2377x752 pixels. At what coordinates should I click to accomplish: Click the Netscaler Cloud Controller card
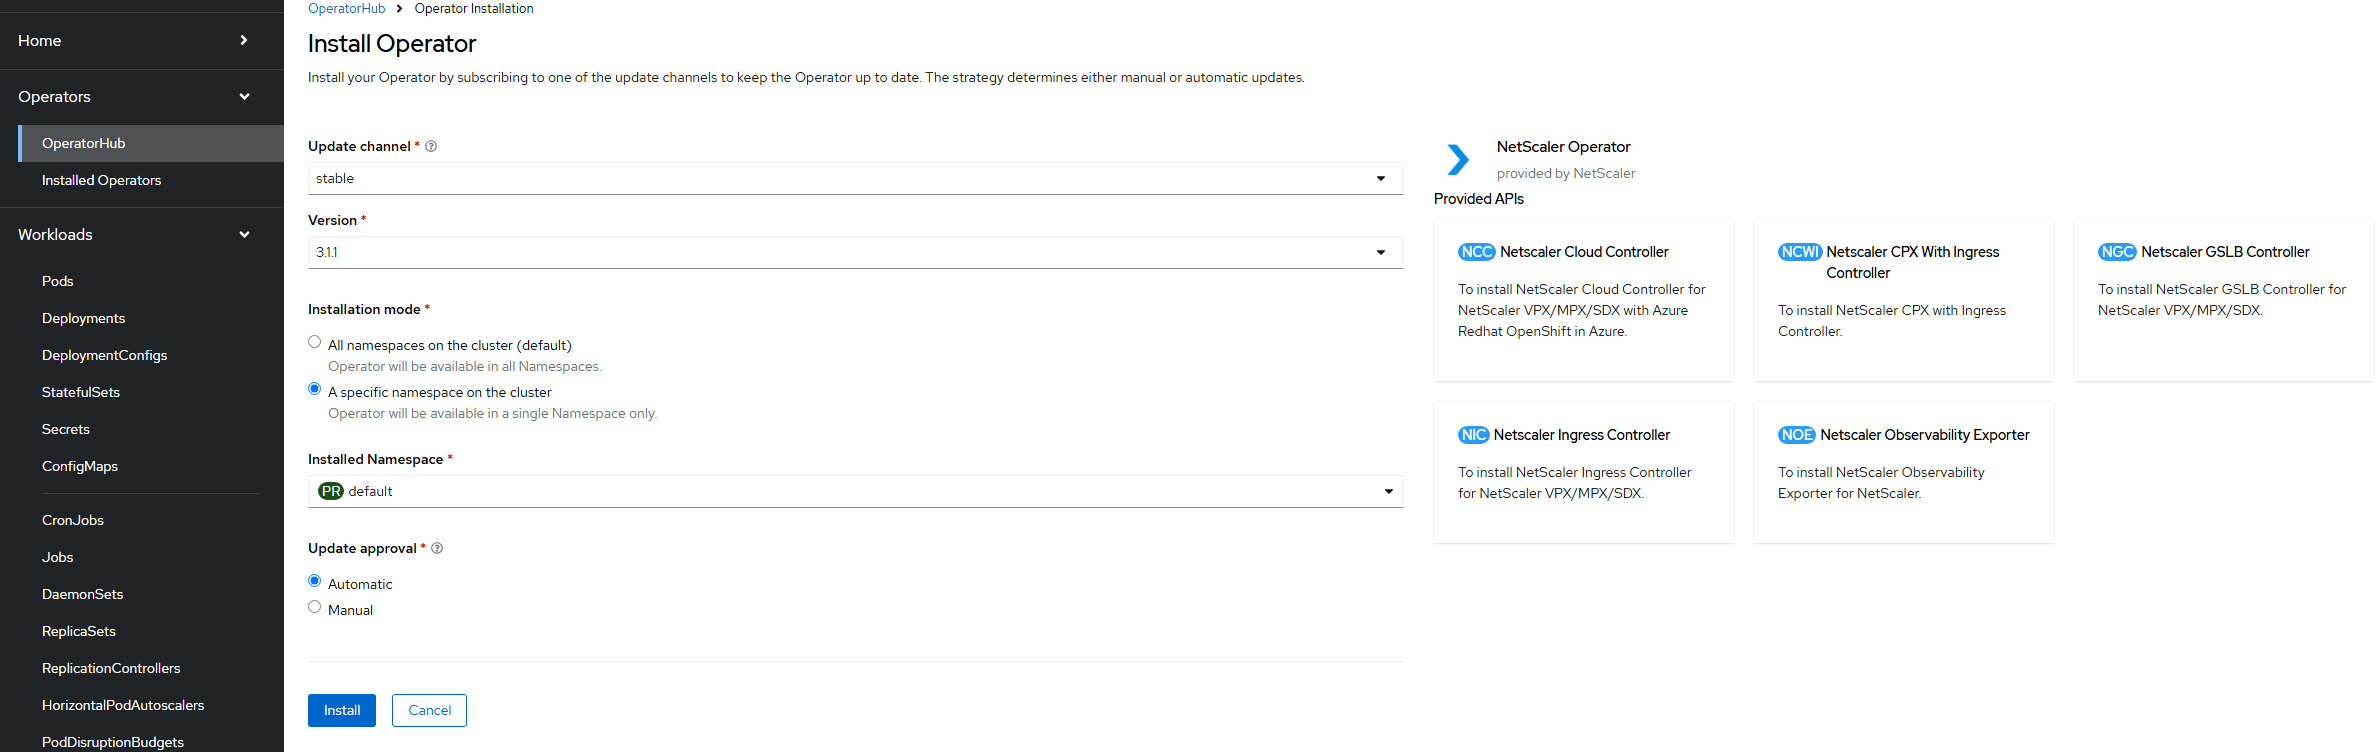pos(1584,300)
